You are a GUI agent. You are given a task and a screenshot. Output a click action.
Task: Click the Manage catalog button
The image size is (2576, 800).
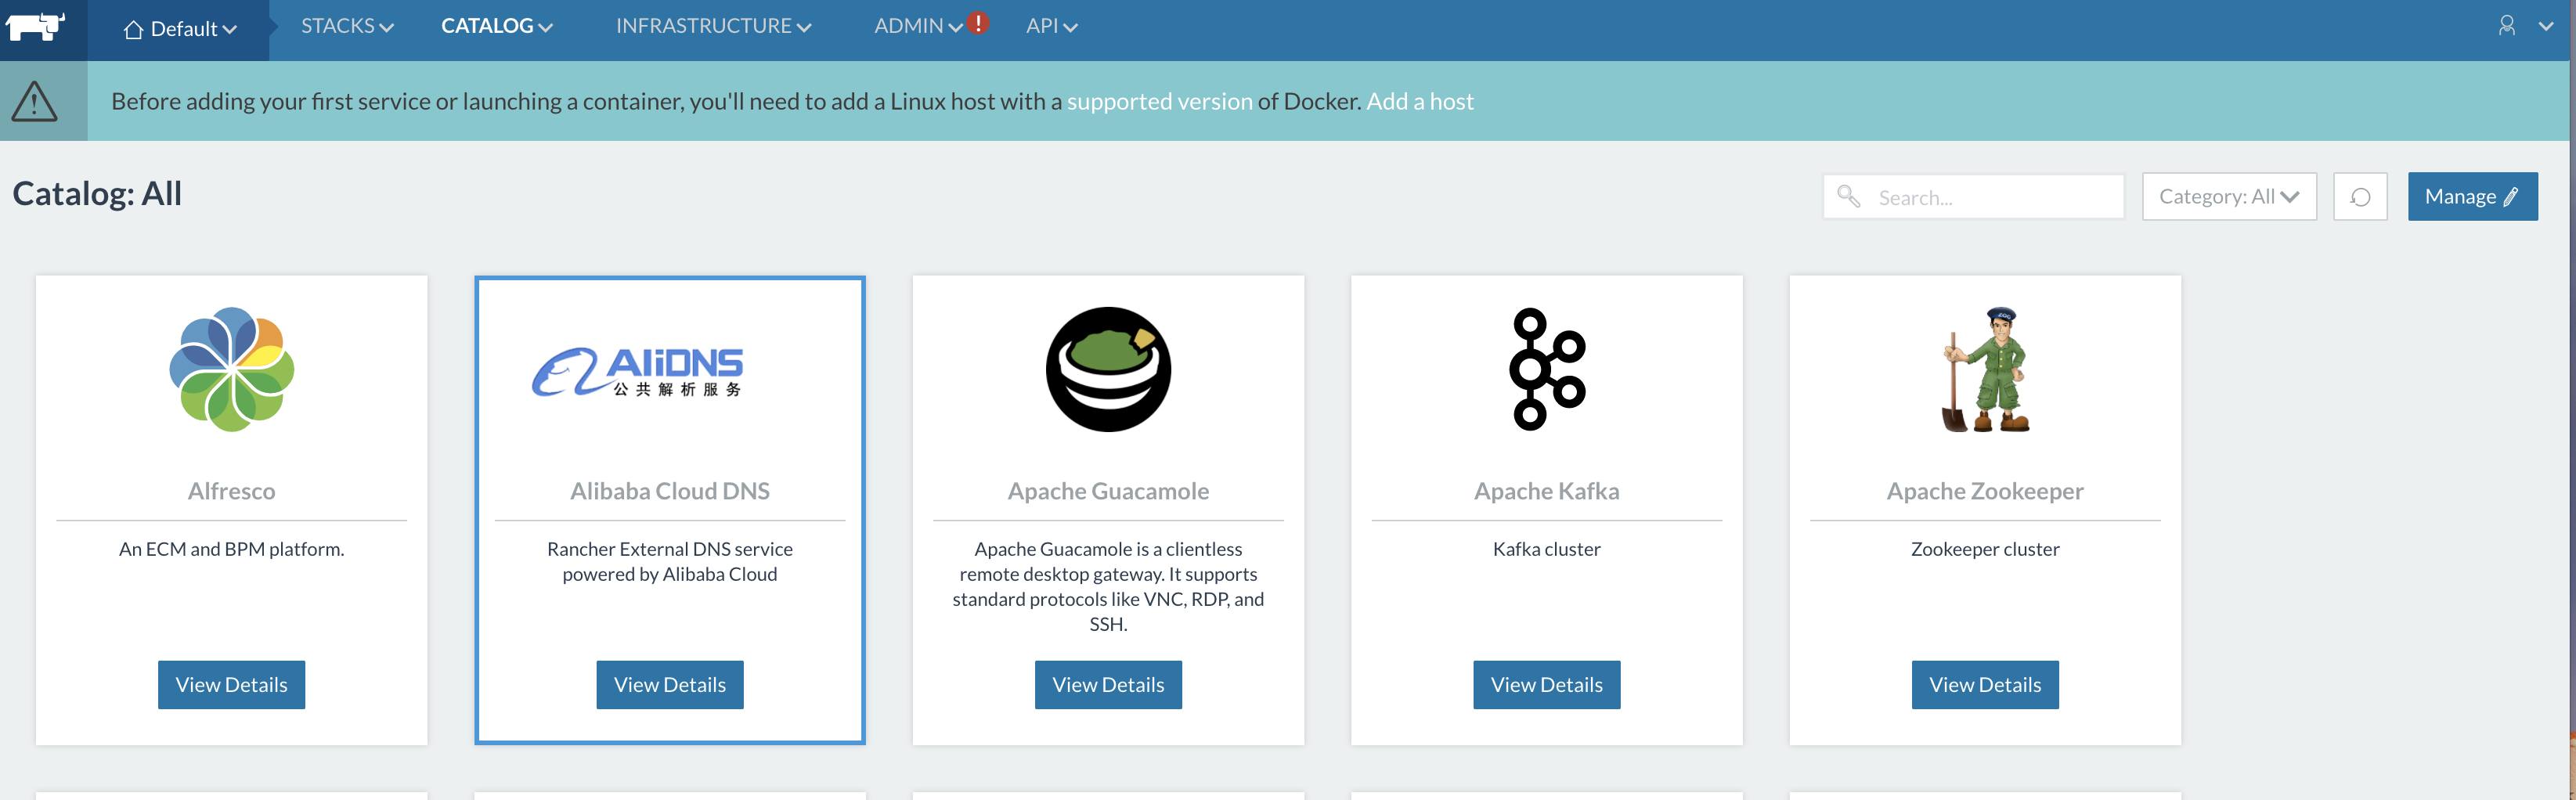coord(2471,197)
